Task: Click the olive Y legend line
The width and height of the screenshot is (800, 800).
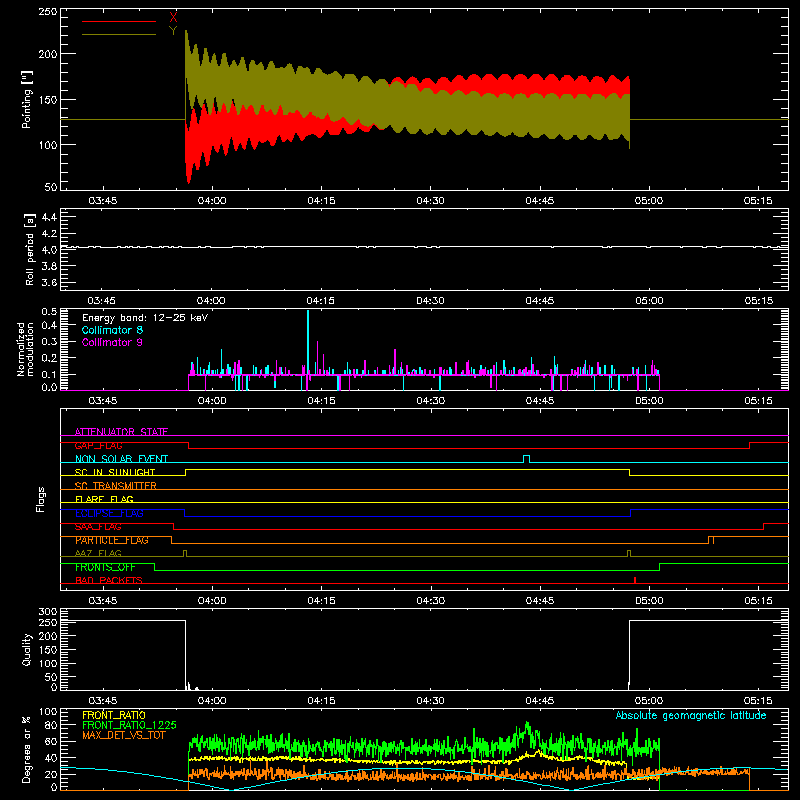Action: point(119,34)
